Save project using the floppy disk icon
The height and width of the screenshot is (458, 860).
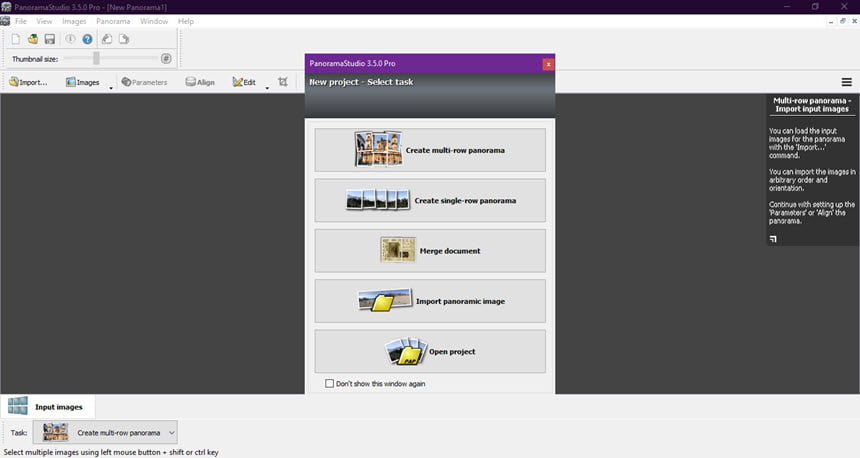coord(50,39)
